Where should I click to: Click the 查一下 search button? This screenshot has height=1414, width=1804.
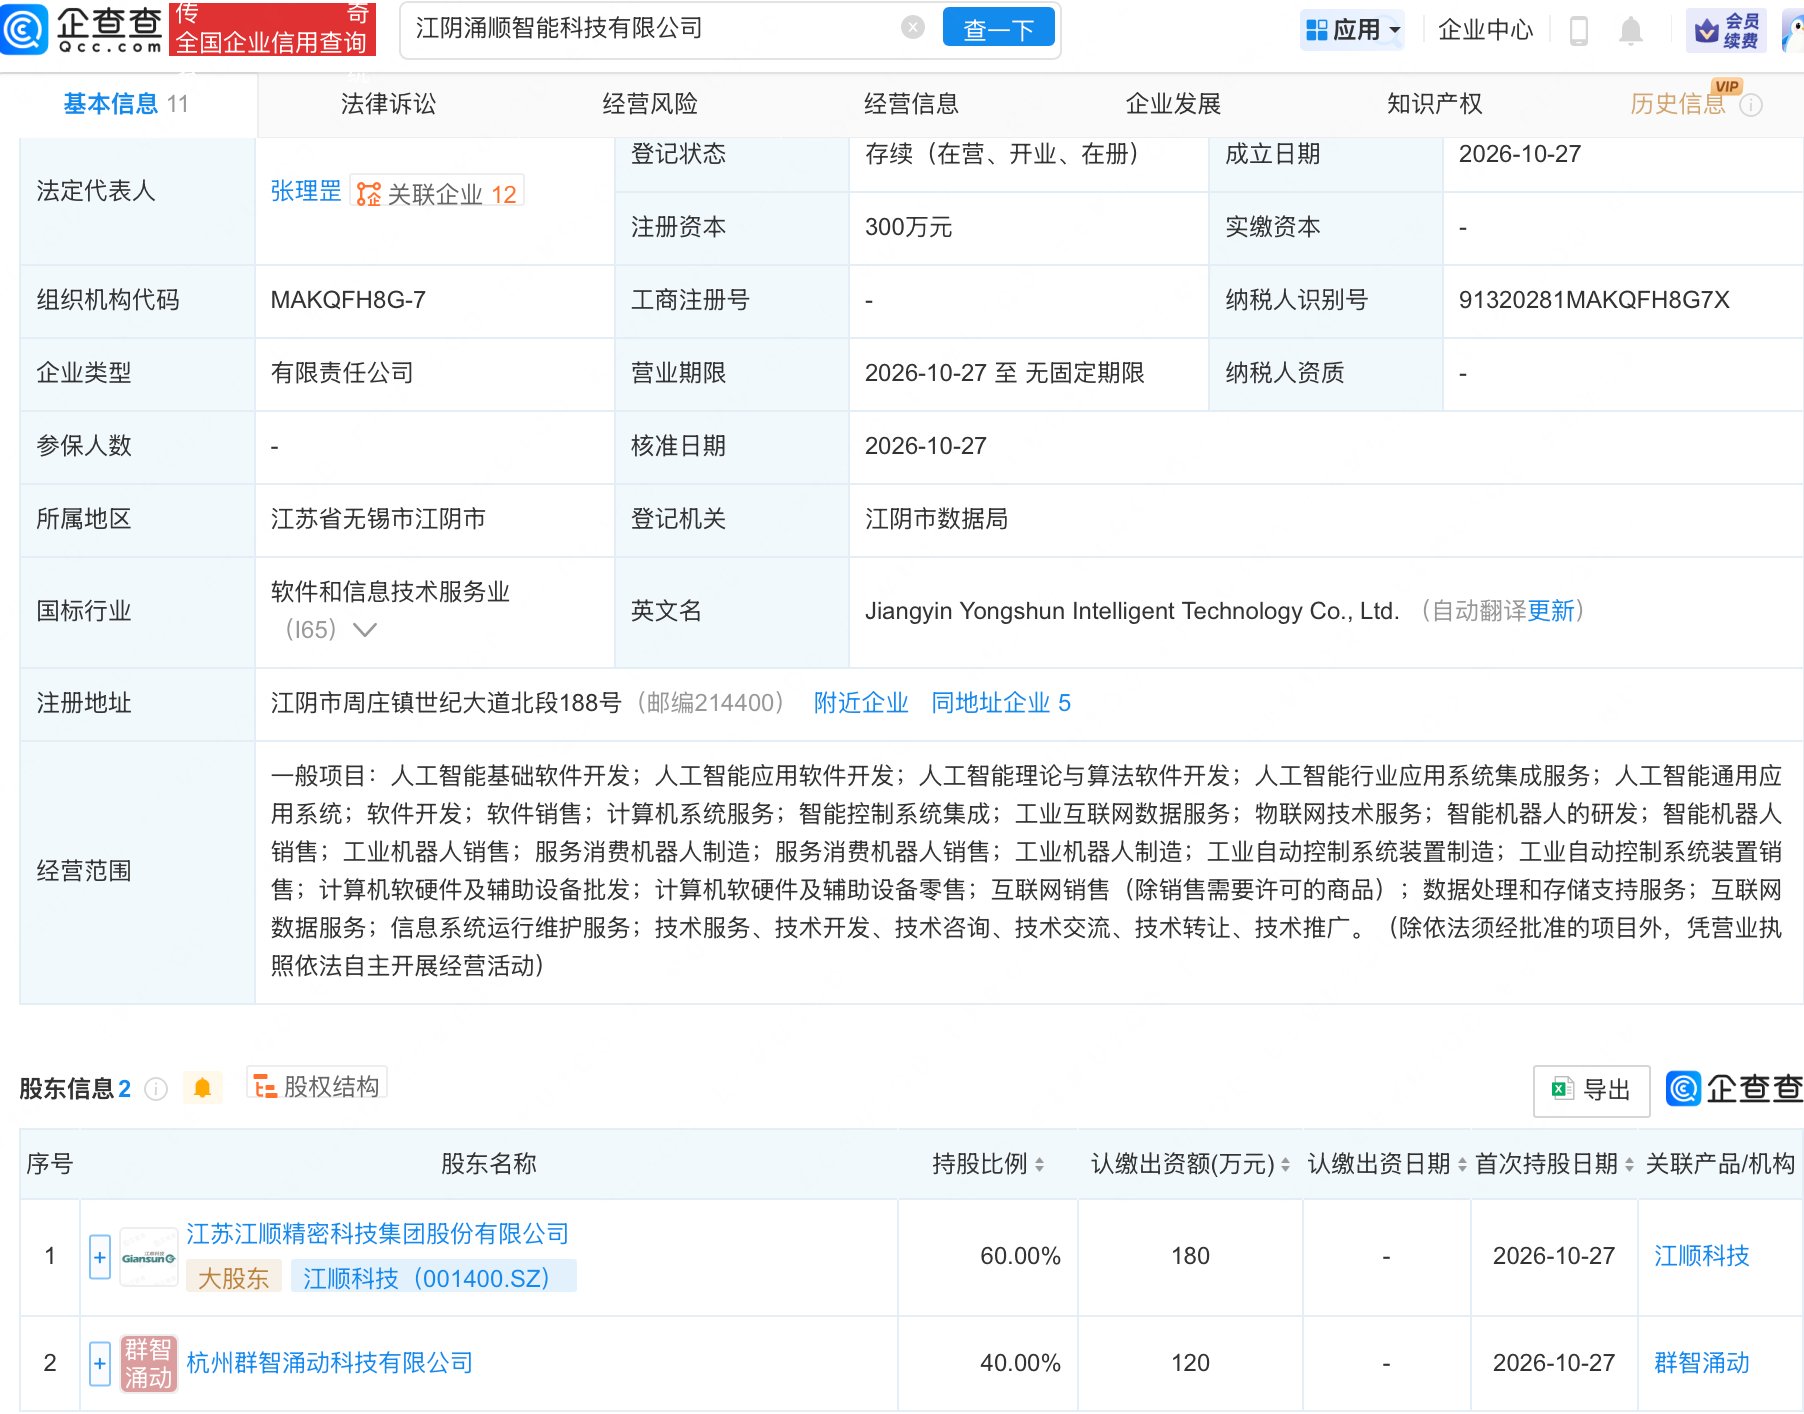tap(998, 28)
